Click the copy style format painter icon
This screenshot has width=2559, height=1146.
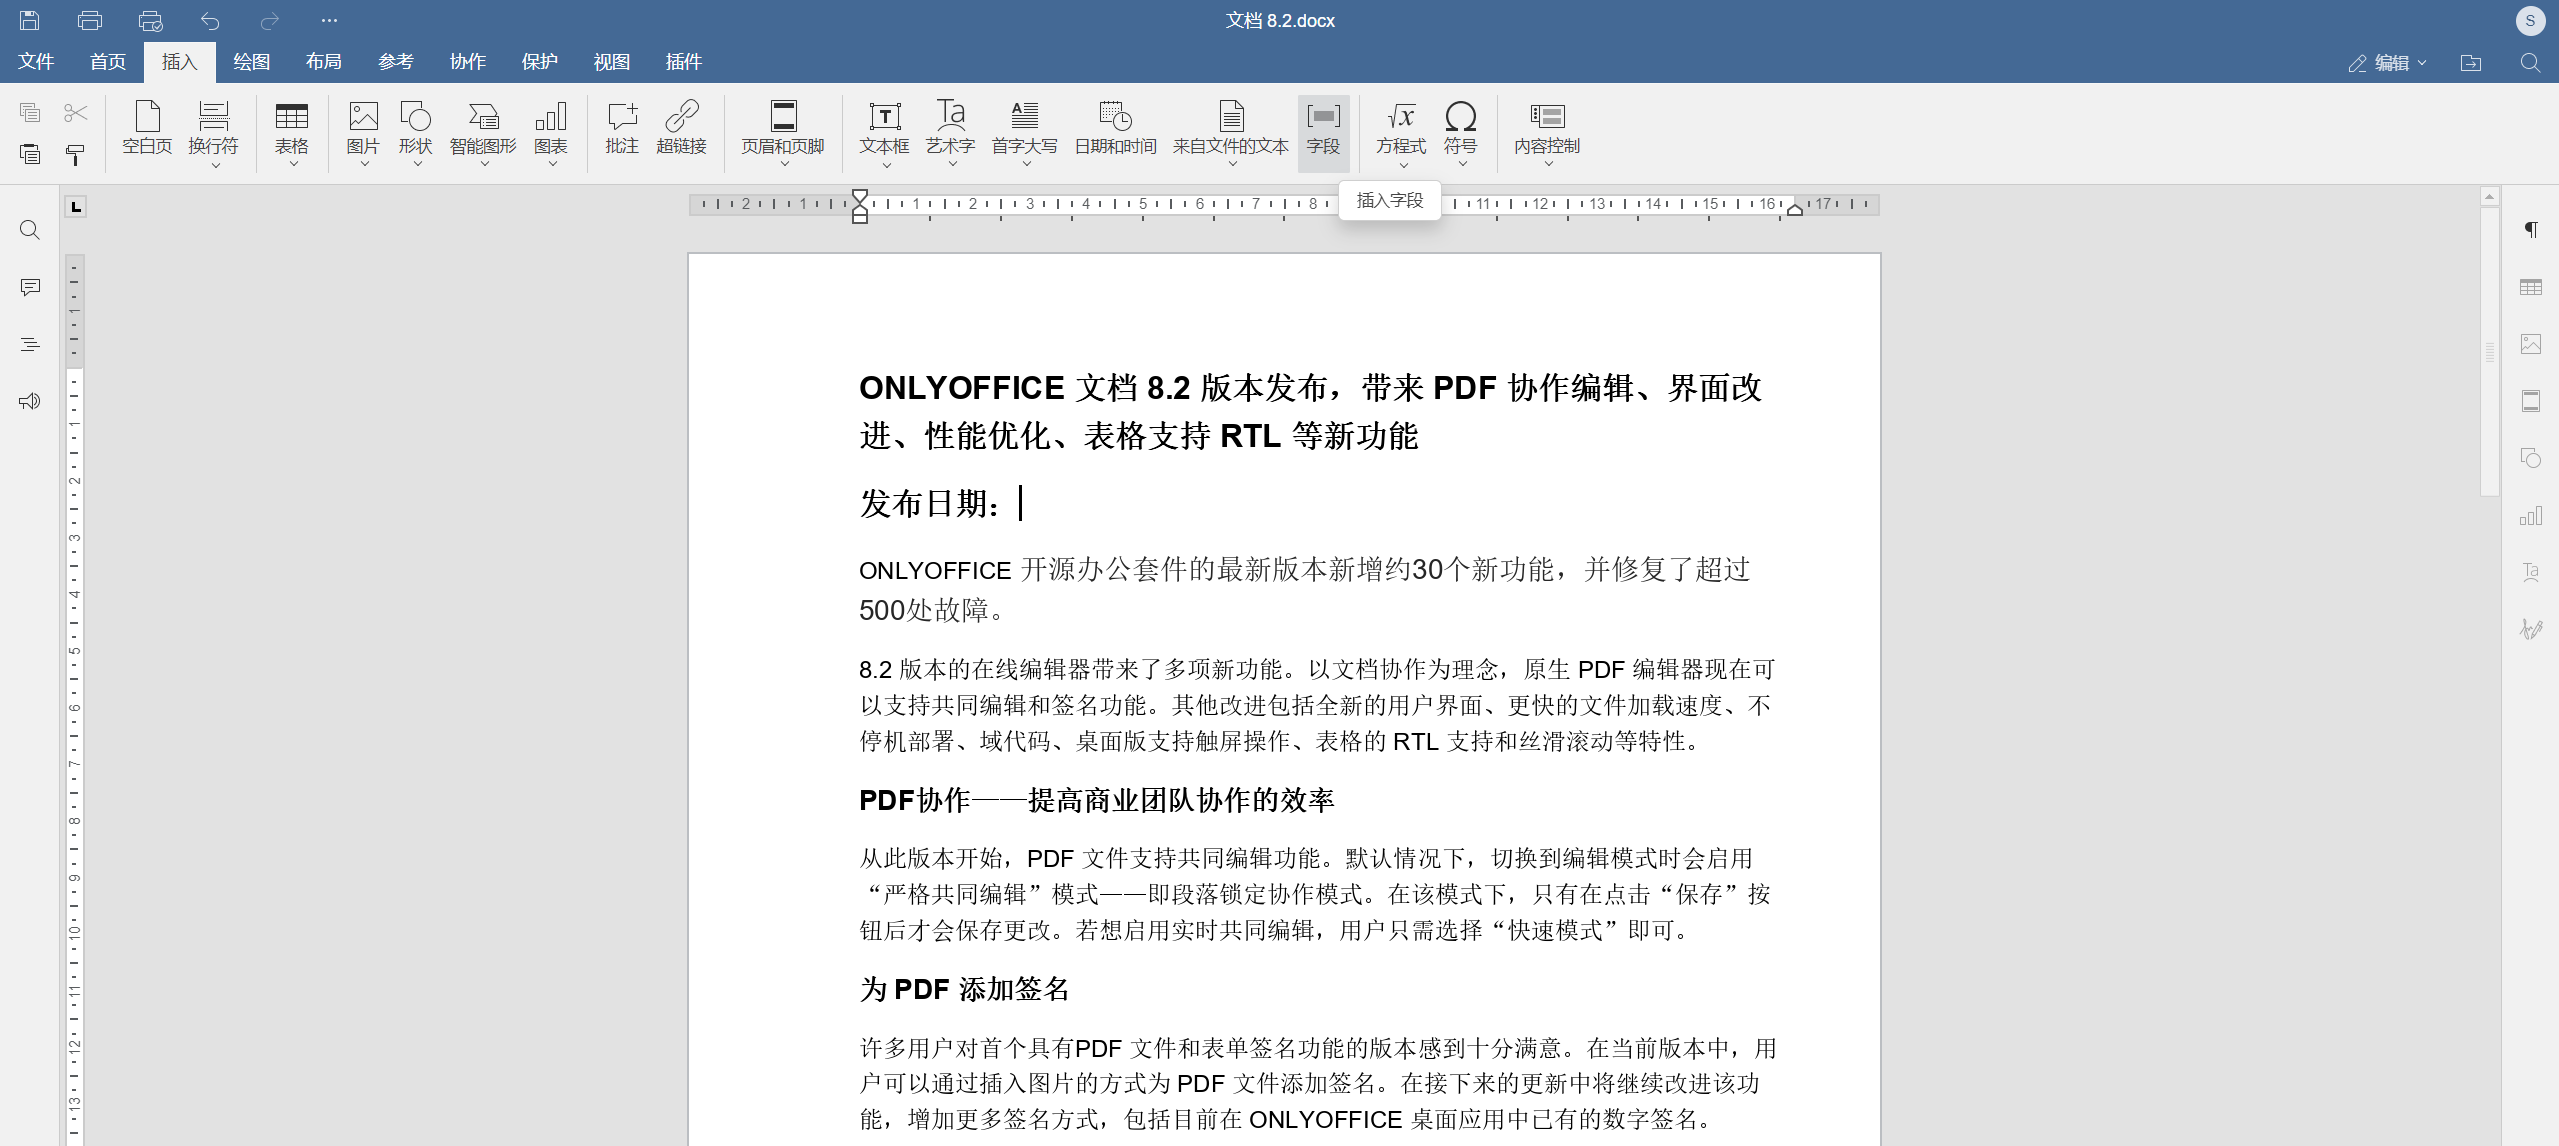coord(75,155)
